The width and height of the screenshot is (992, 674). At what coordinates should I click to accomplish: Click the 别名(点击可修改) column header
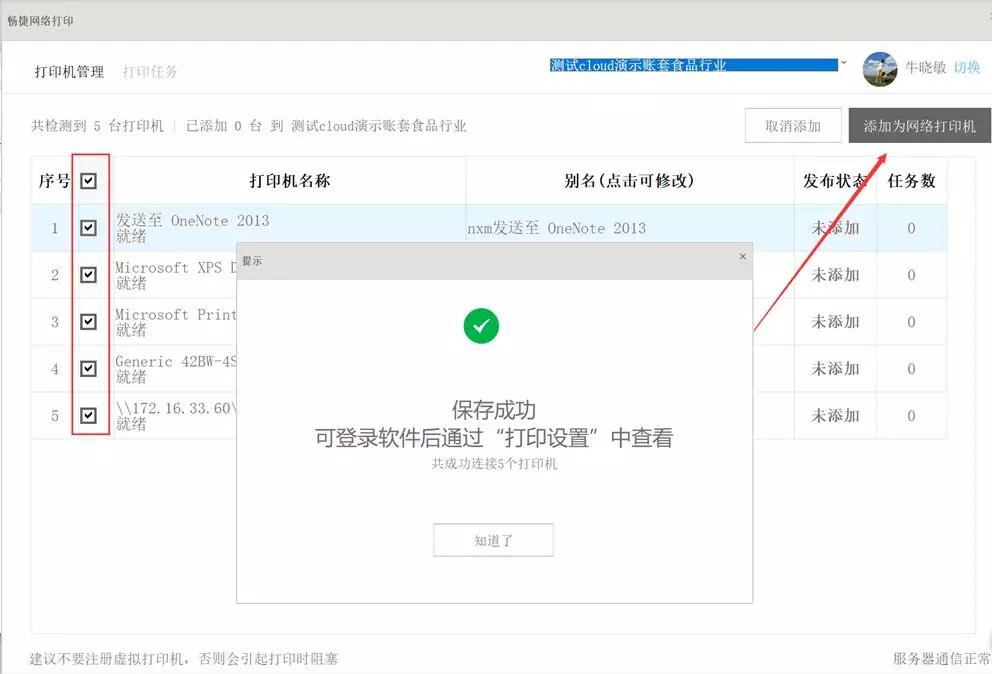629,181
